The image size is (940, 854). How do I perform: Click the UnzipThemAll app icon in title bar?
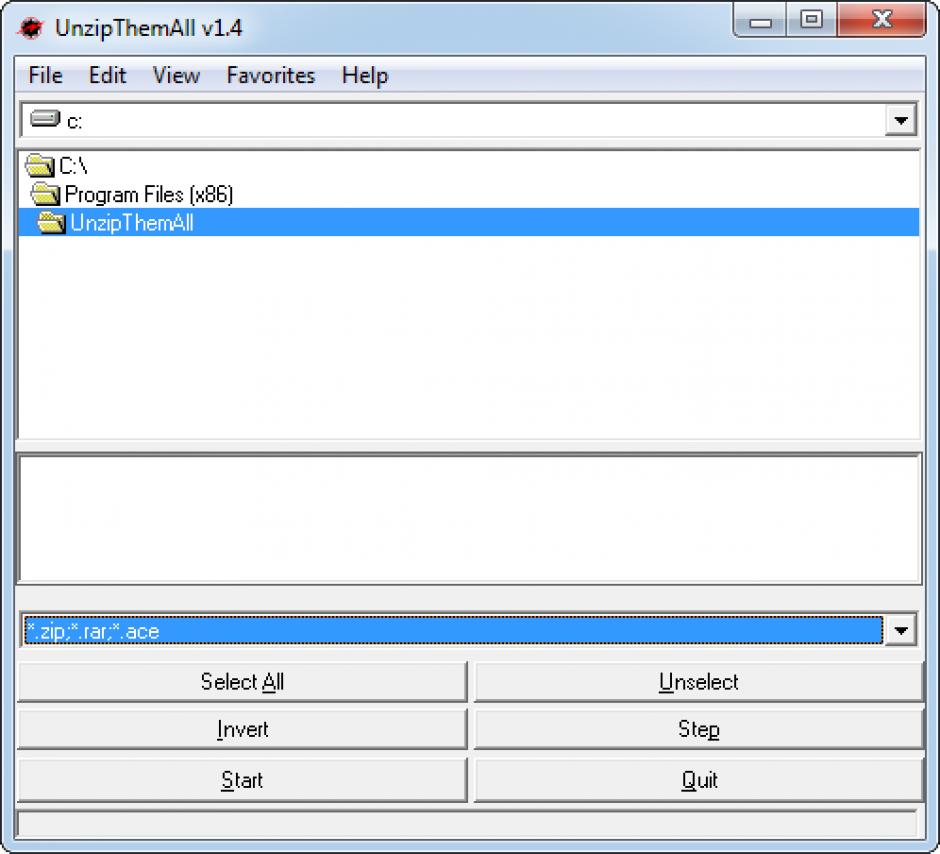[x=30, y=28]
